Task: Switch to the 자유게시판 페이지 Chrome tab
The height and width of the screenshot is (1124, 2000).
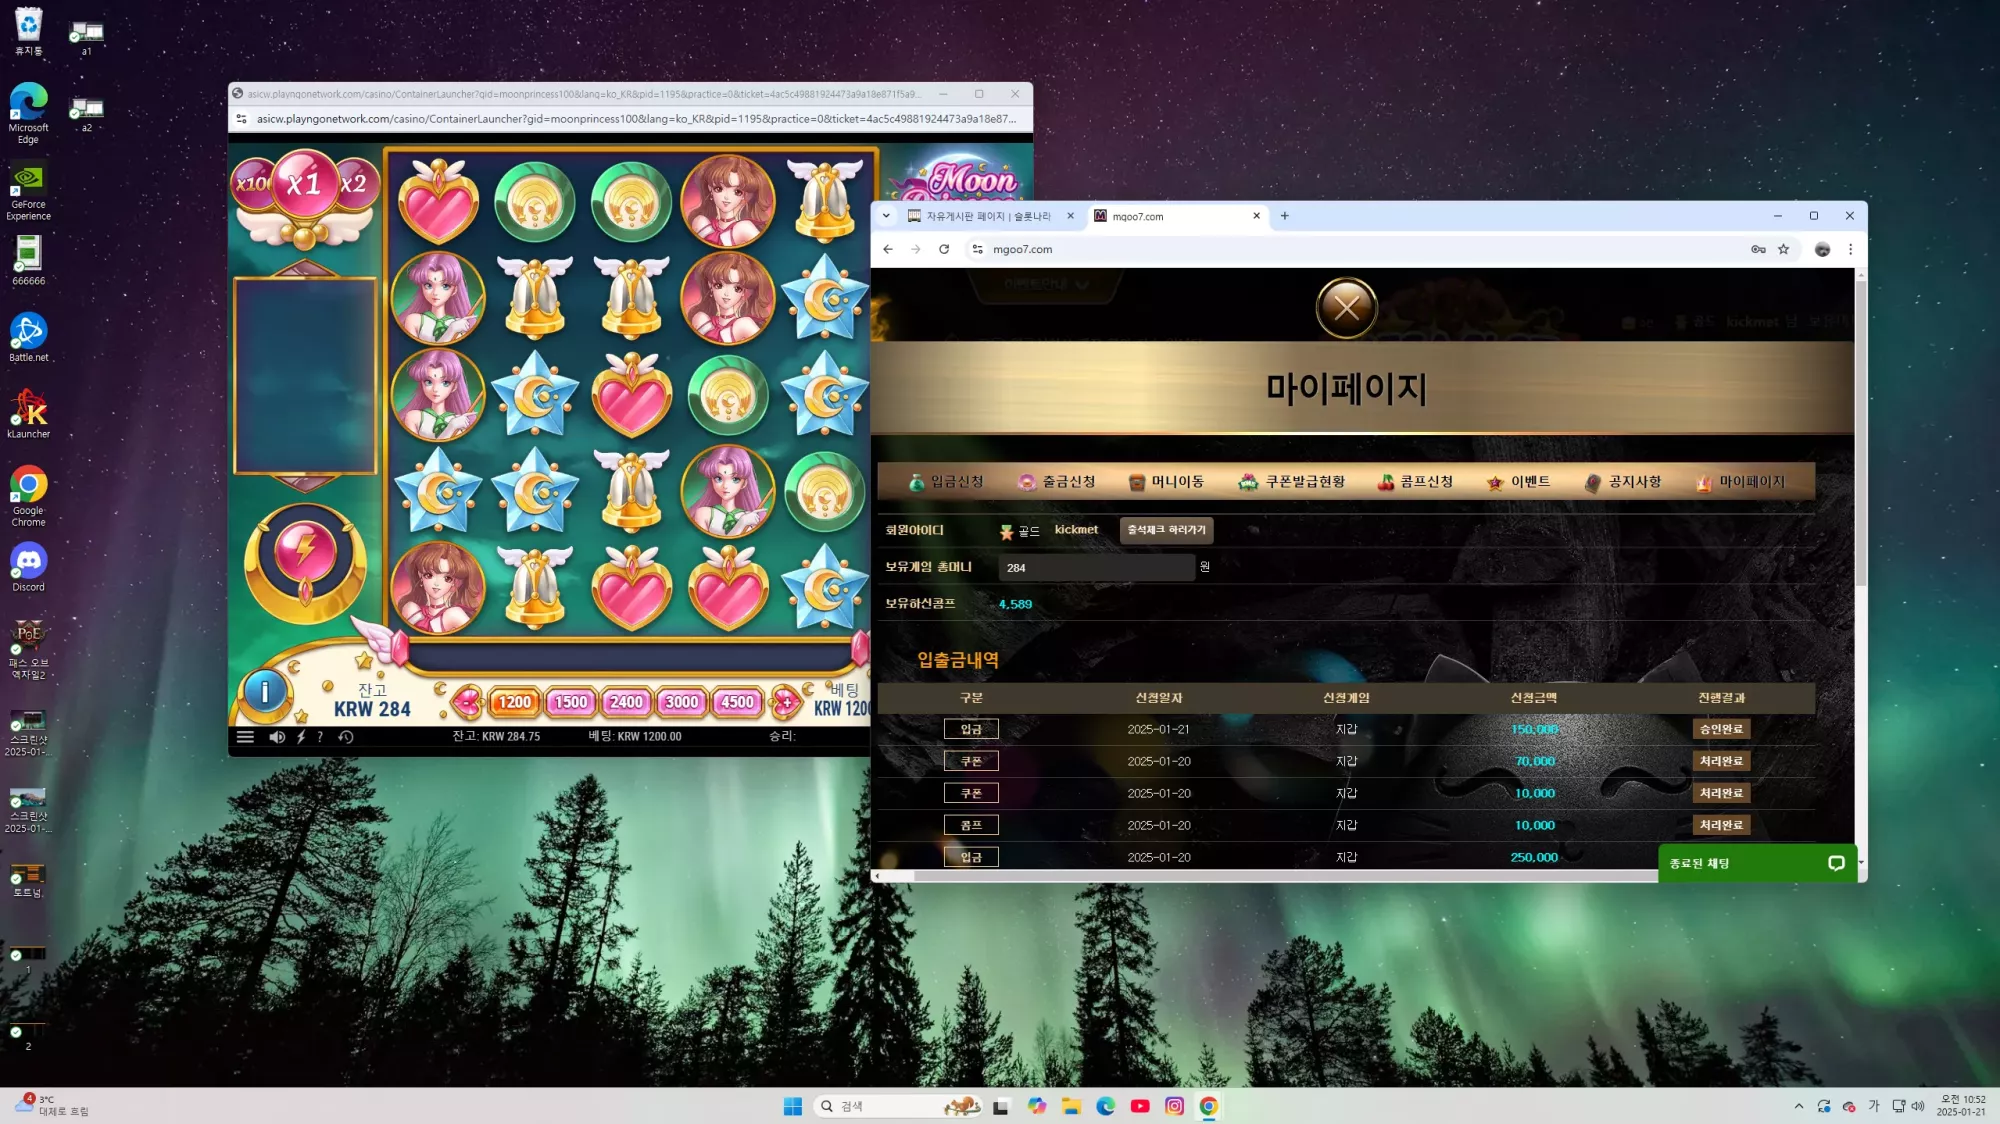Action: click(x=990, y=216)
